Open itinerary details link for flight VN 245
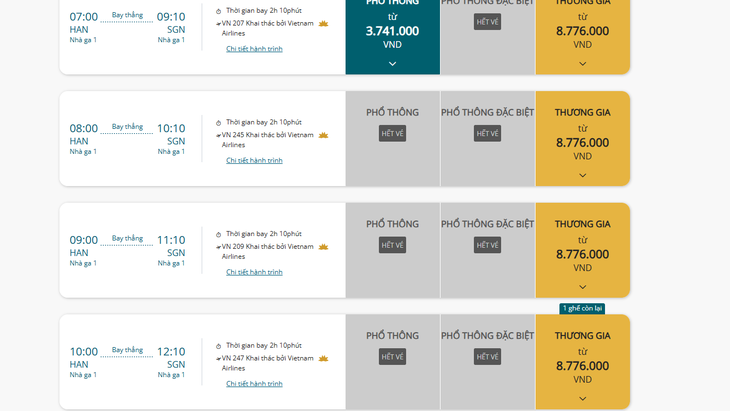 [254, 160]
